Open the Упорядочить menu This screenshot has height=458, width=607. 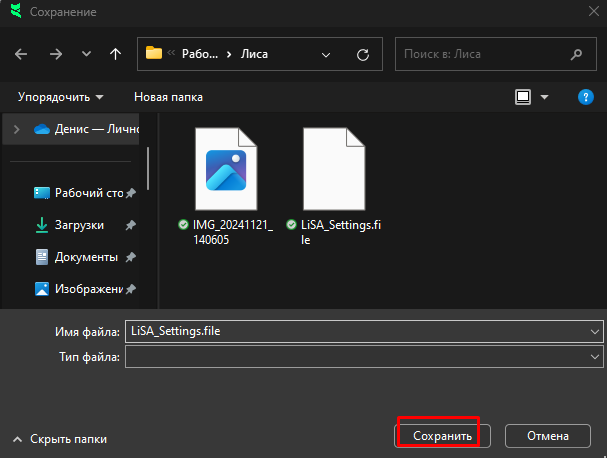60,97
